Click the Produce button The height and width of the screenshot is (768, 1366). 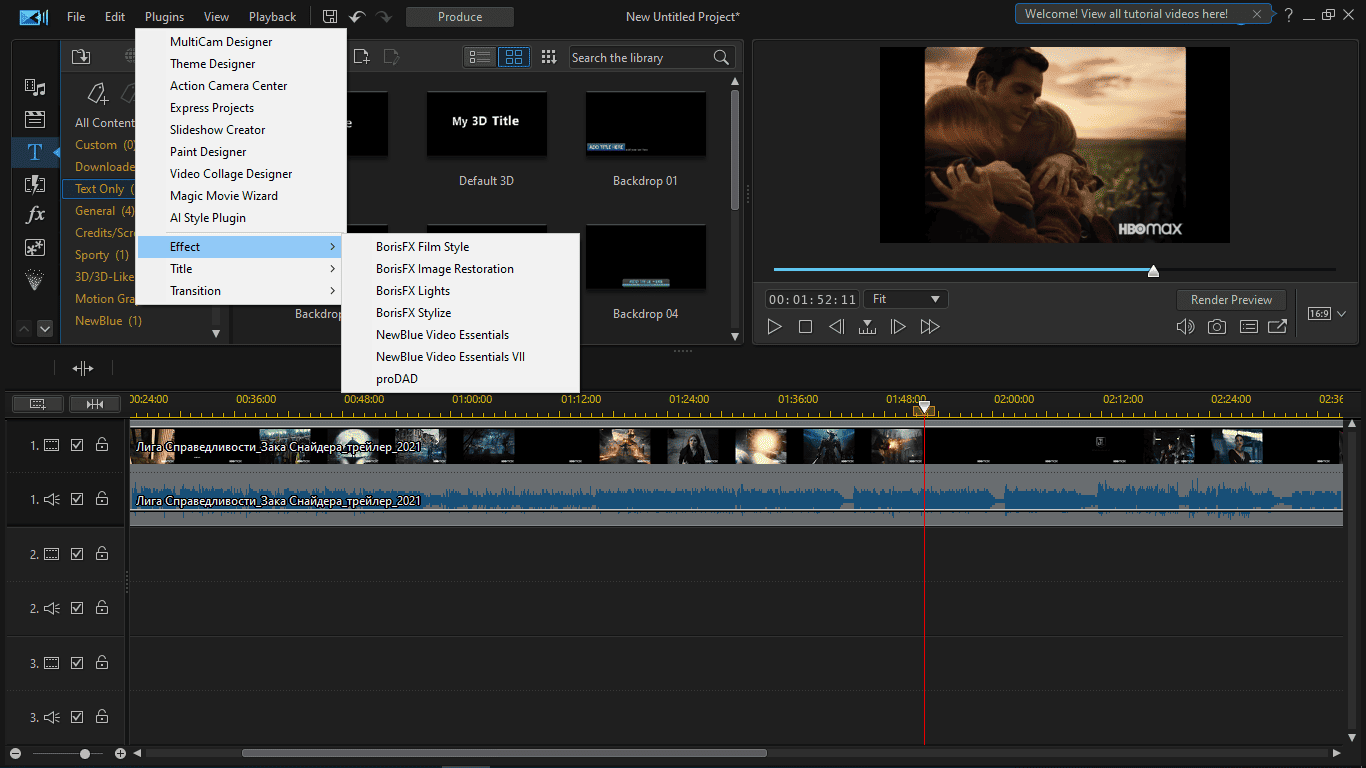[x=460, y=17]
